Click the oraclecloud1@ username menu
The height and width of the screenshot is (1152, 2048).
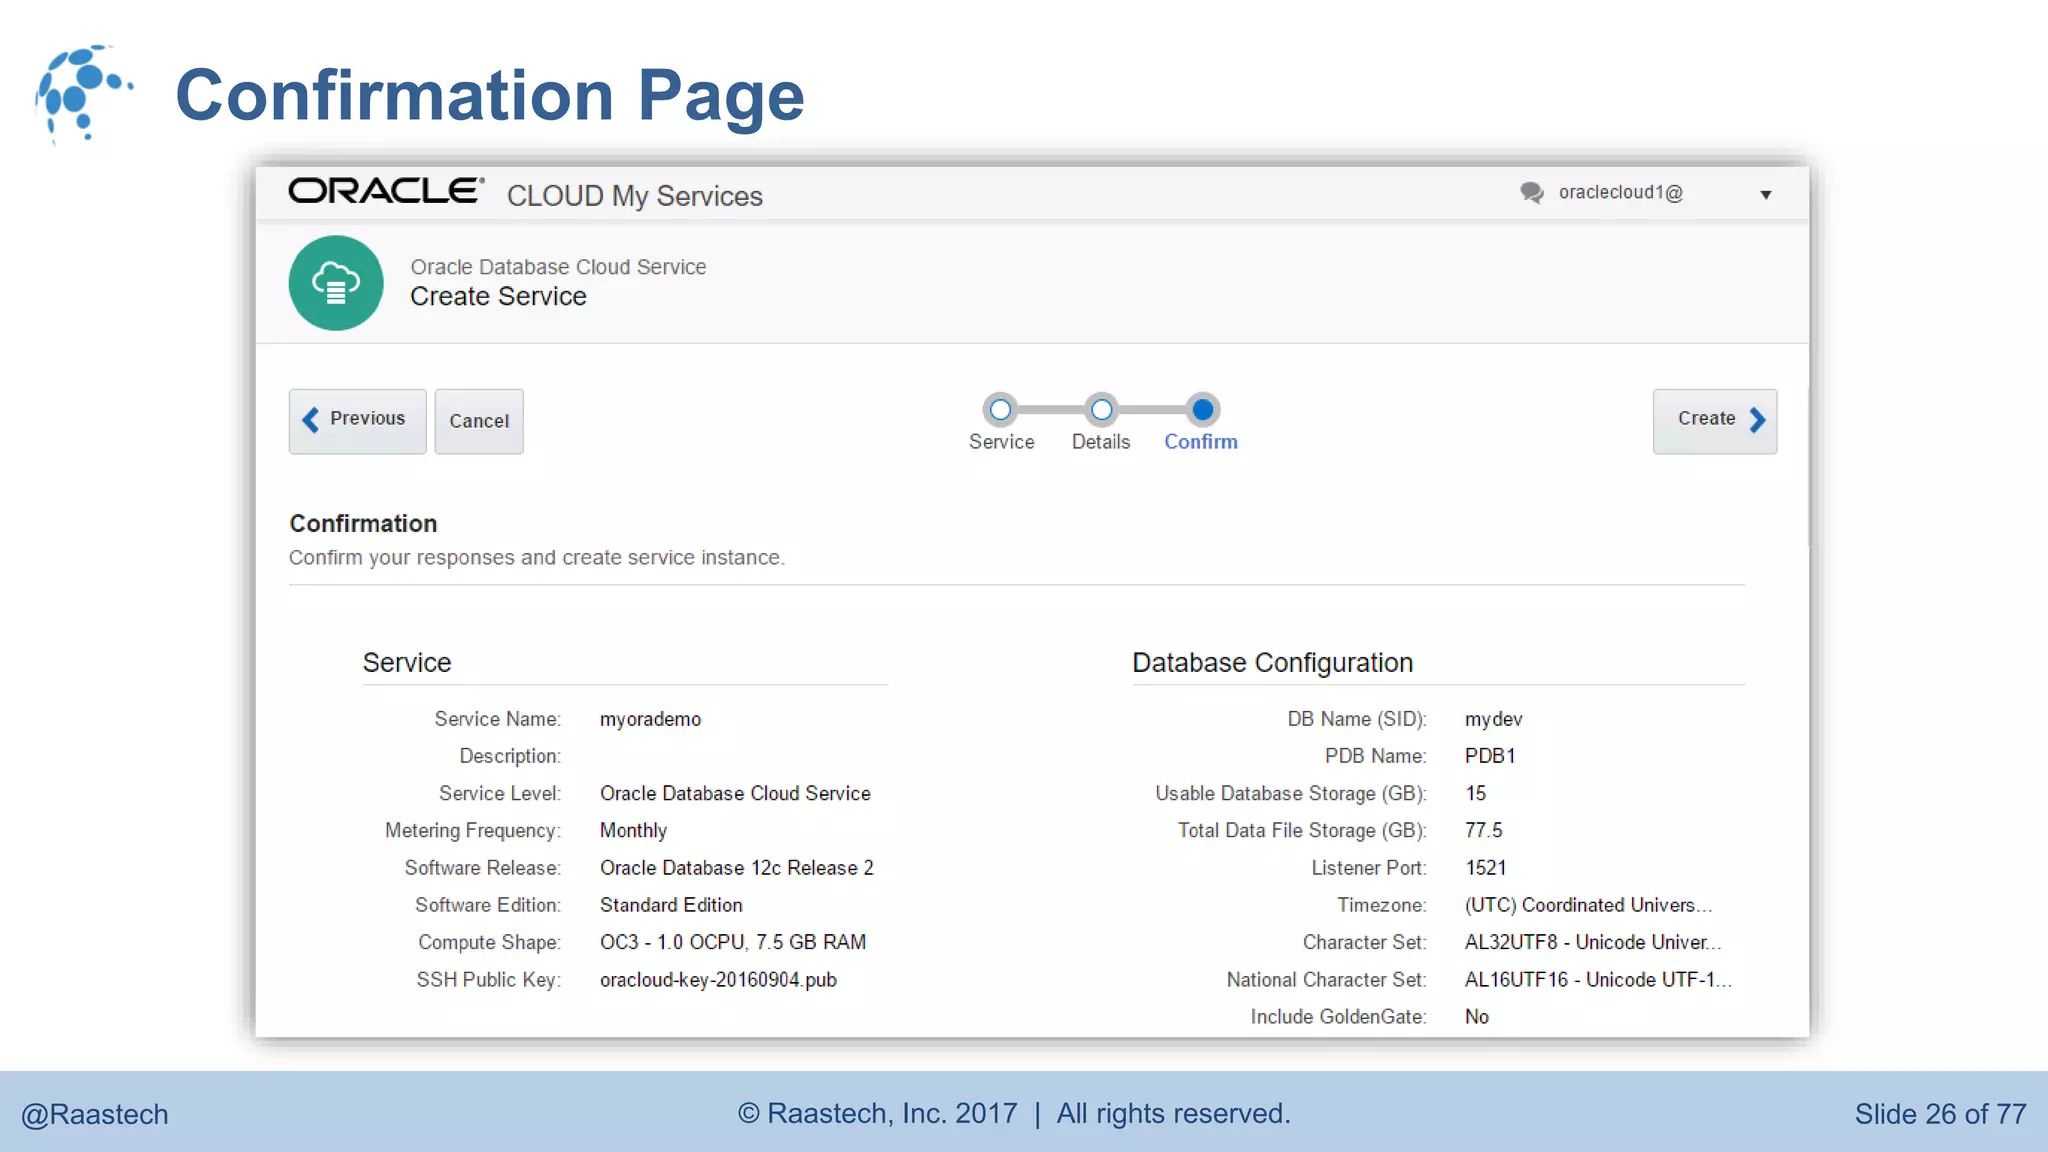click(1620, 192)
